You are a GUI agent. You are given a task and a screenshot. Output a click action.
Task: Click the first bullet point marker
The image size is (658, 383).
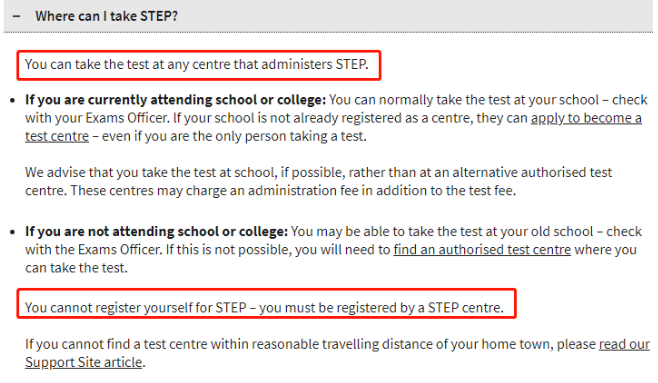13,101
